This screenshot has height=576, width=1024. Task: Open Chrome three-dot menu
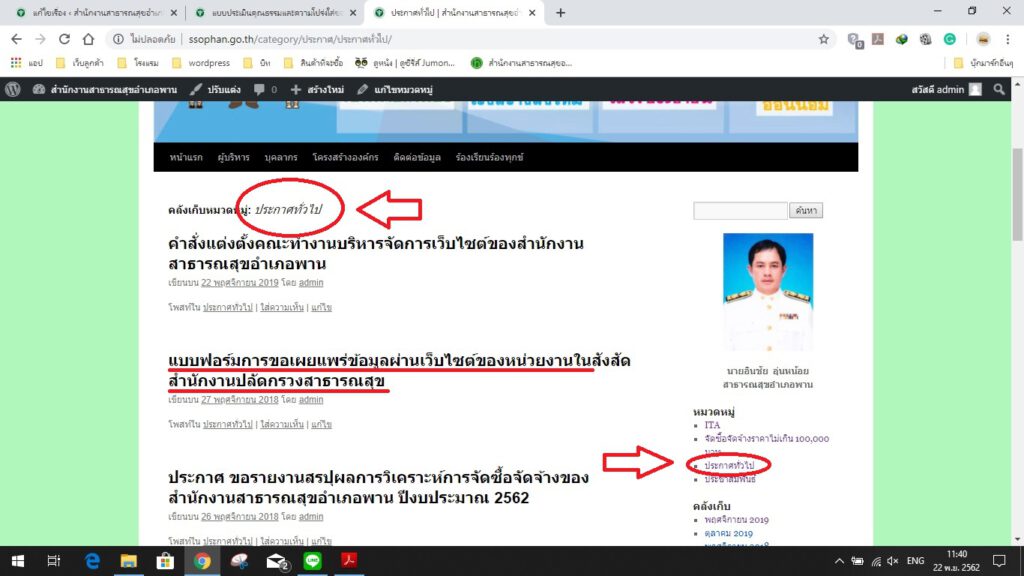[x=1008, y=39]
